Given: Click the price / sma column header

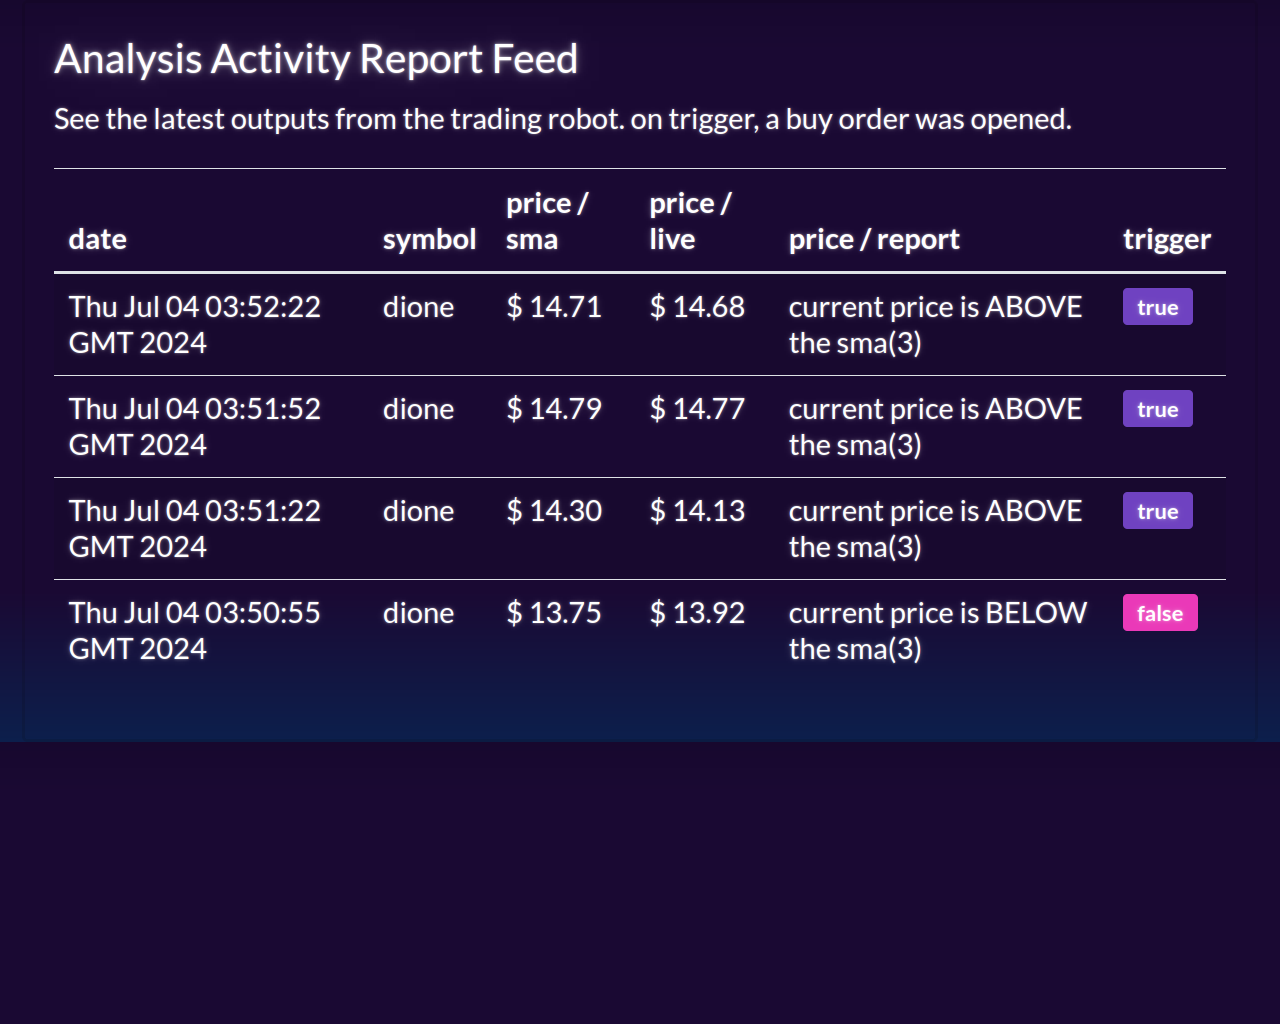Looking at the screenshot, I should (547, 220).
